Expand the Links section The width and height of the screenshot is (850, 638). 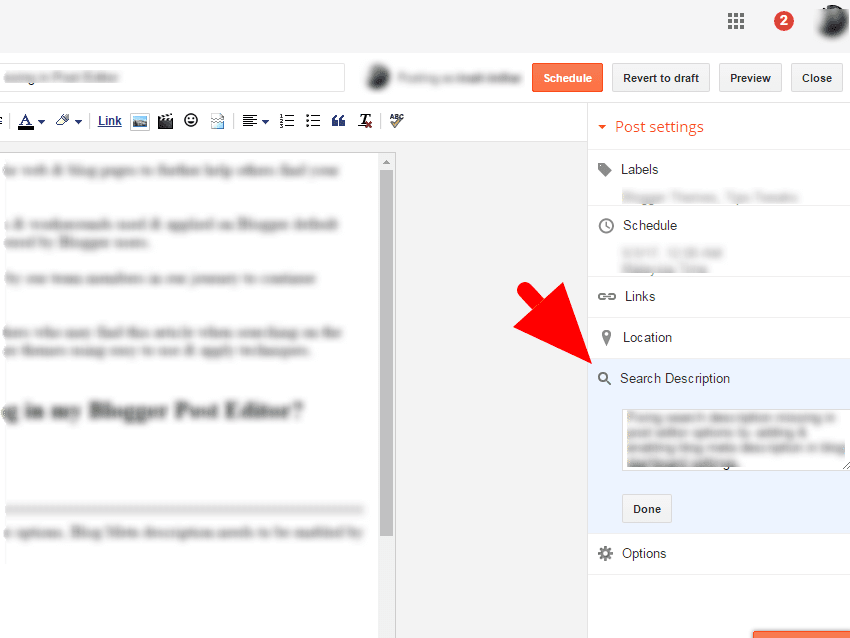click(719, 297)
